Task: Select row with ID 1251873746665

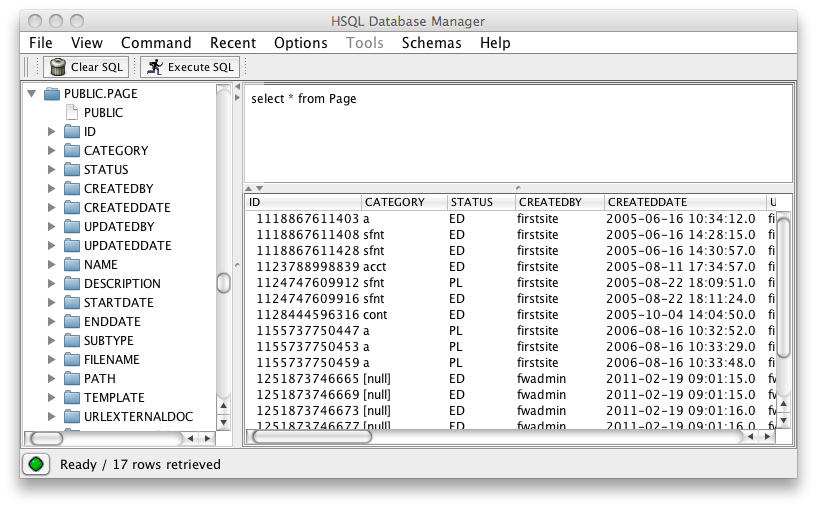Action: click(x=511, y=379)
